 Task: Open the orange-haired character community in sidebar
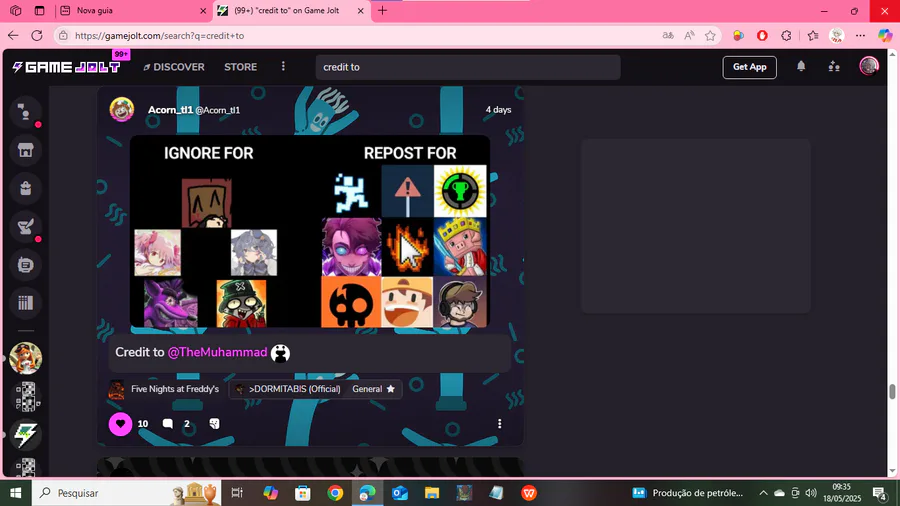25,358
